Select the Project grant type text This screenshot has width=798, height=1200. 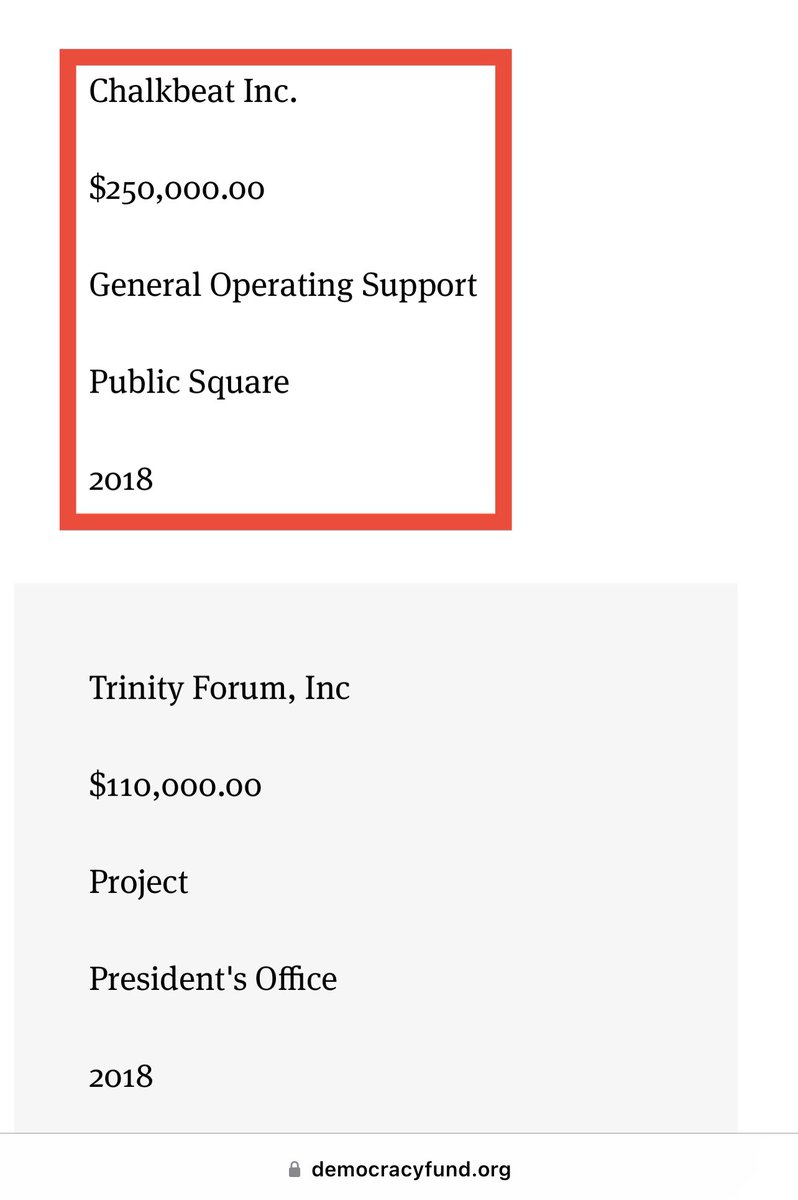pyautogui.click(x=138, y=882)
